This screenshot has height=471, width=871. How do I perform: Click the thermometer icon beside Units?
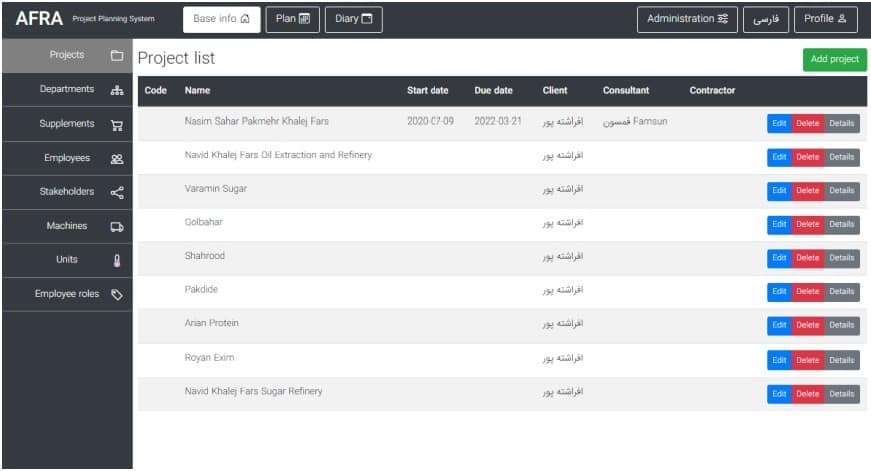click(116, 260)
